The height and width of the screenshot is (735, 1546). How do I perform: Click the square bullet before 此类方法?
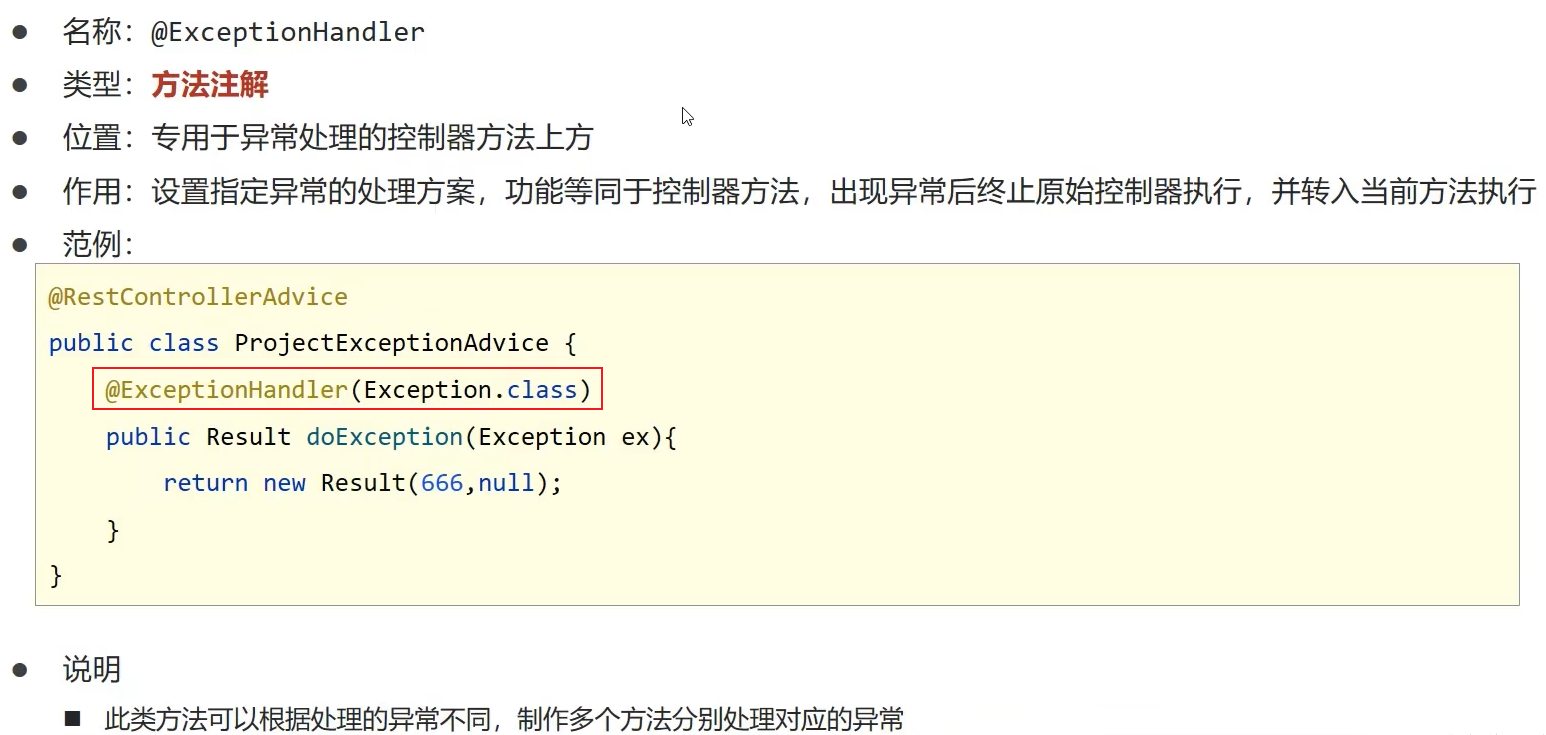72,719
